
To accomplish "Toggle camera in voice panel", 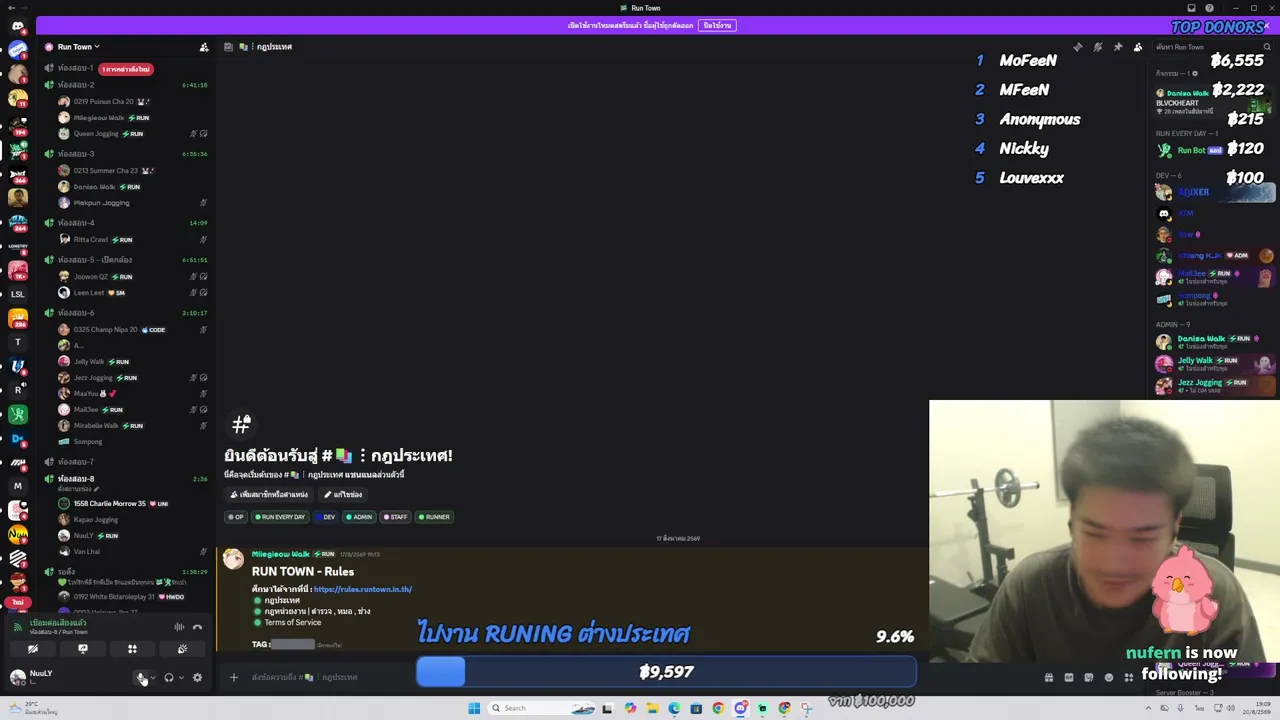I will click(x=32, y=649).
